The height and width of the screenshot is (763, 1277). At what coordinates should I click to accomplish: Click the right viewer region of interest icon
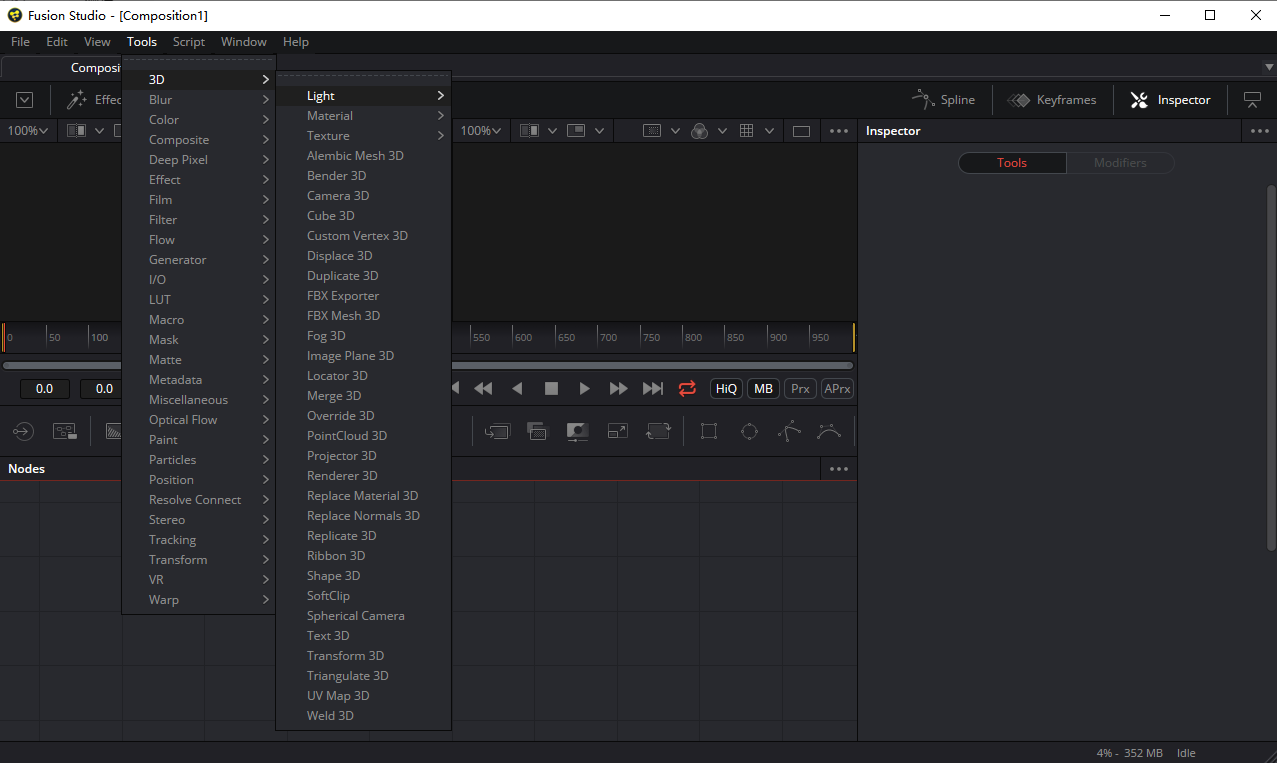(652, 131)
